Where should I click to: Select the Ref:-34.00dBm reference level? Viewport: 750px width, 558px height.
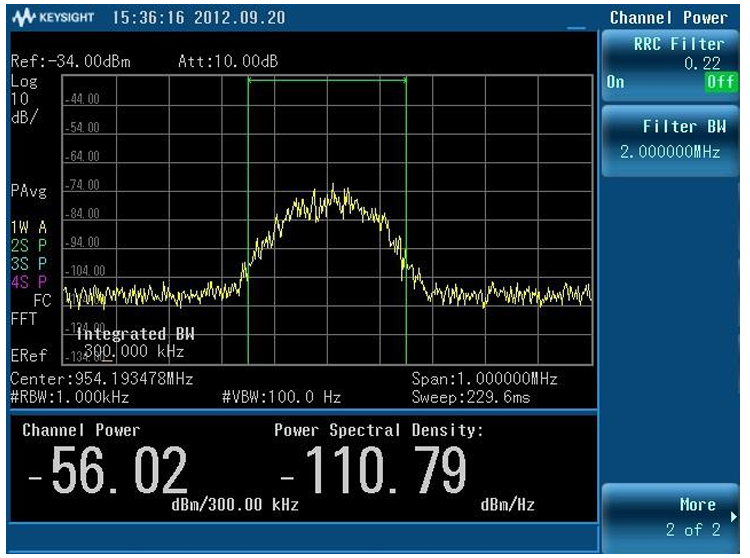[70, 62]
